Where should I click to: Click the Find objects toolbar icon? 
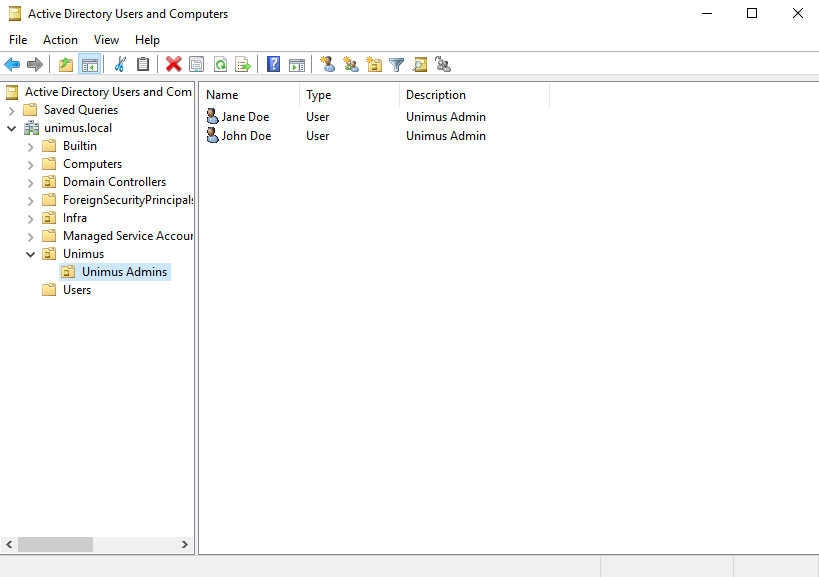[x=420, y=64]
